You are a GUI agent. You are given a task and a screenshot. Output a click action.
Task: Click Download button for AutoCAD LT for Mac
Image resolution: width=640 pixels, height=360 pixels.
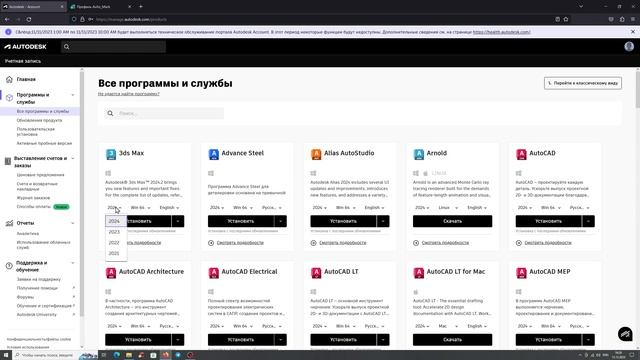(452, 340)
